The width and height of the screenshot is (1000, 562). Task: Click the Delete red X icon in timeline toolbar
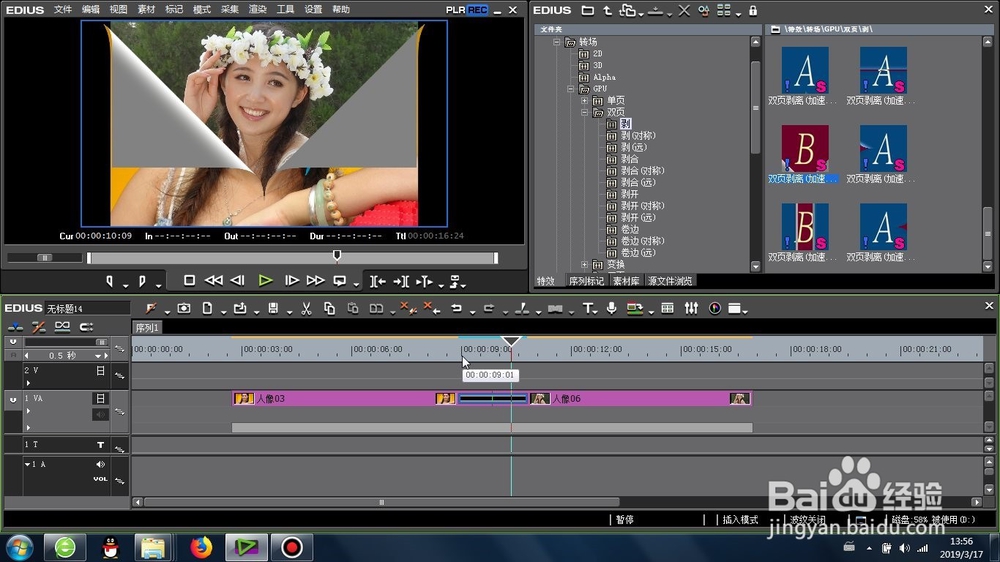coord(407,308)
